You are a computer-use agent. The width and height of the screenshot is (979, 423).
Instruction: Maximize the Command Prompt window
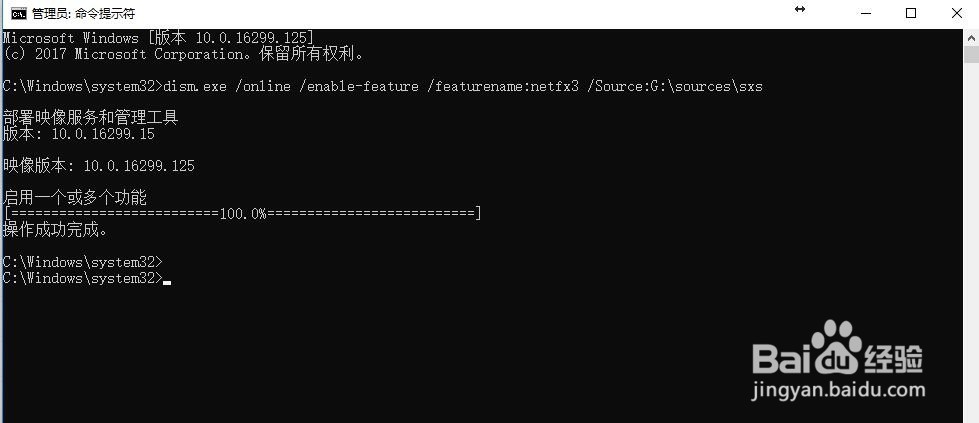click(x=911, y=13)
